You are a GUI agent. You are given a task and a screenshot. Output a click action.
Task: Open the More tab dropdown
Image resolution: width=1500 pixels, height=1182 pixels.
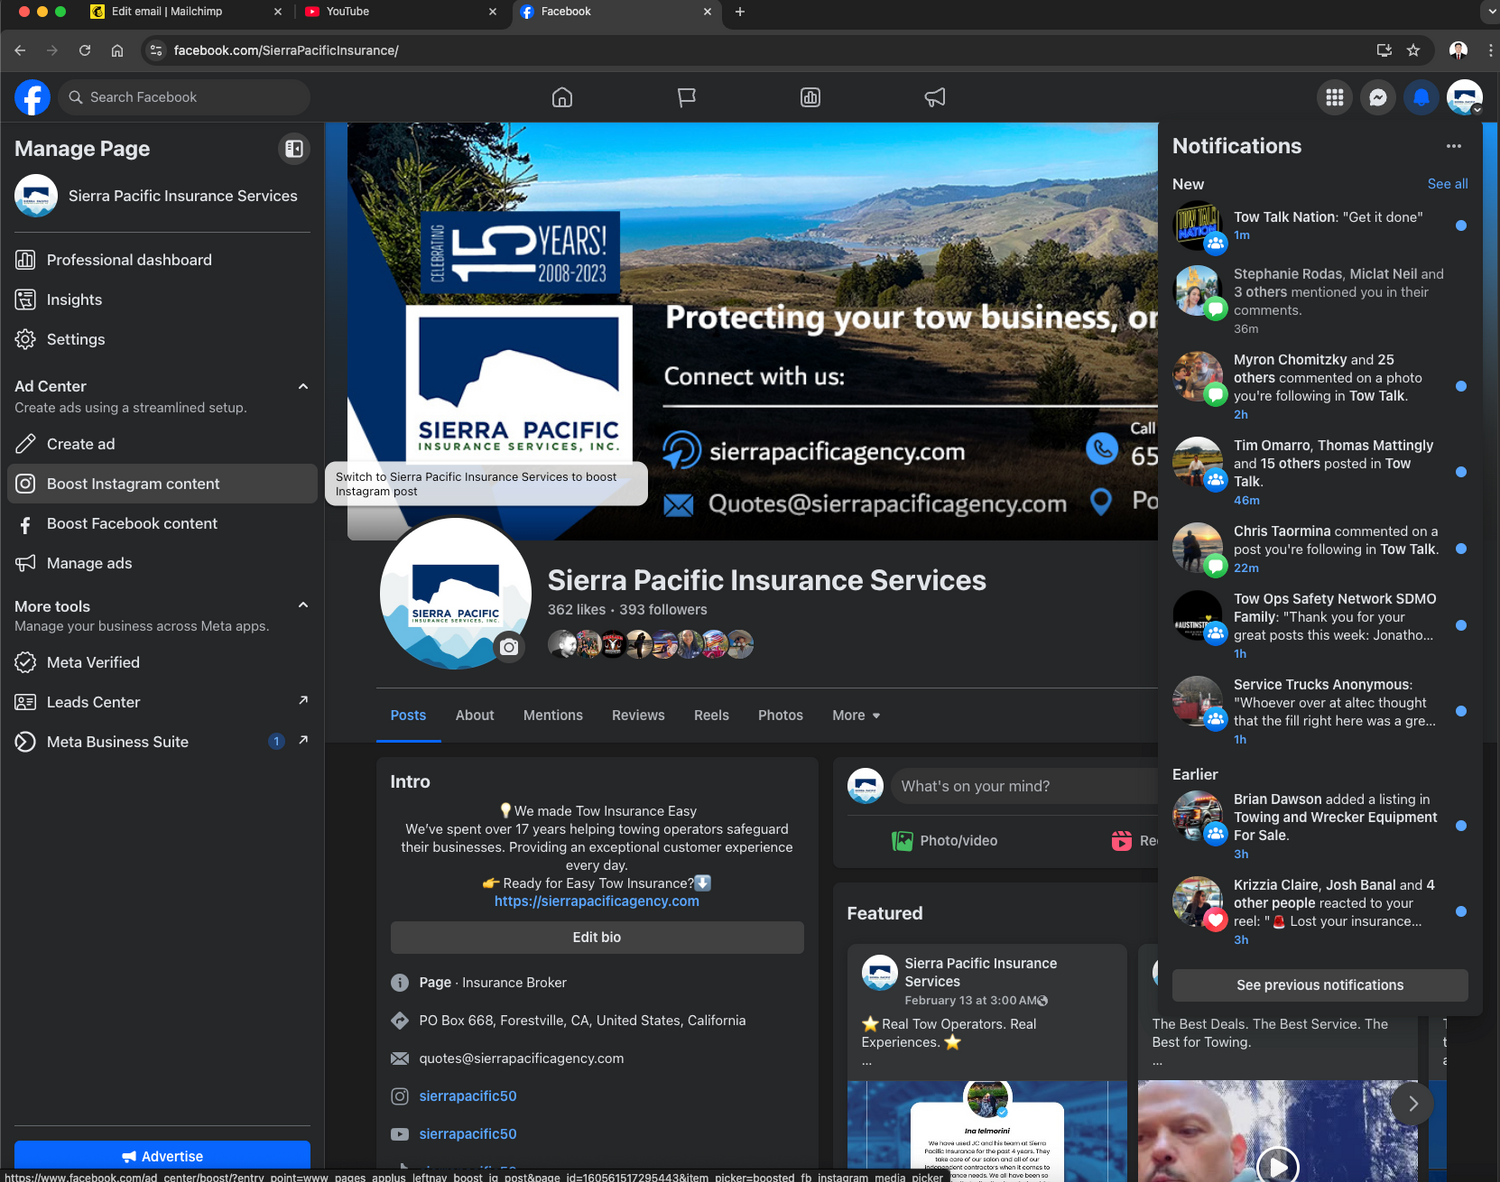pyautogui.click(x=856, y=715)
